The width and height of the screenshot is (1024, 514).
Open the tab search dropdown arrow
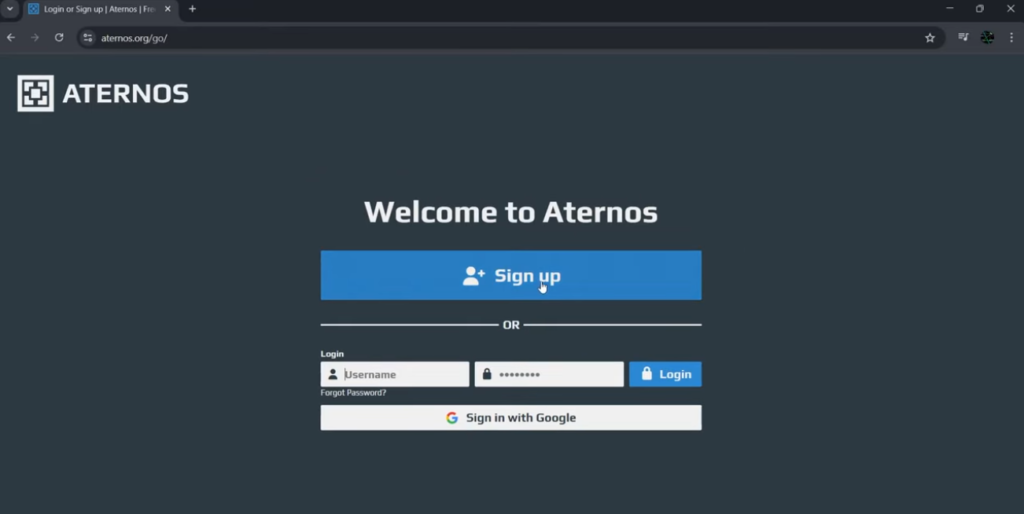tap(10, 9)
